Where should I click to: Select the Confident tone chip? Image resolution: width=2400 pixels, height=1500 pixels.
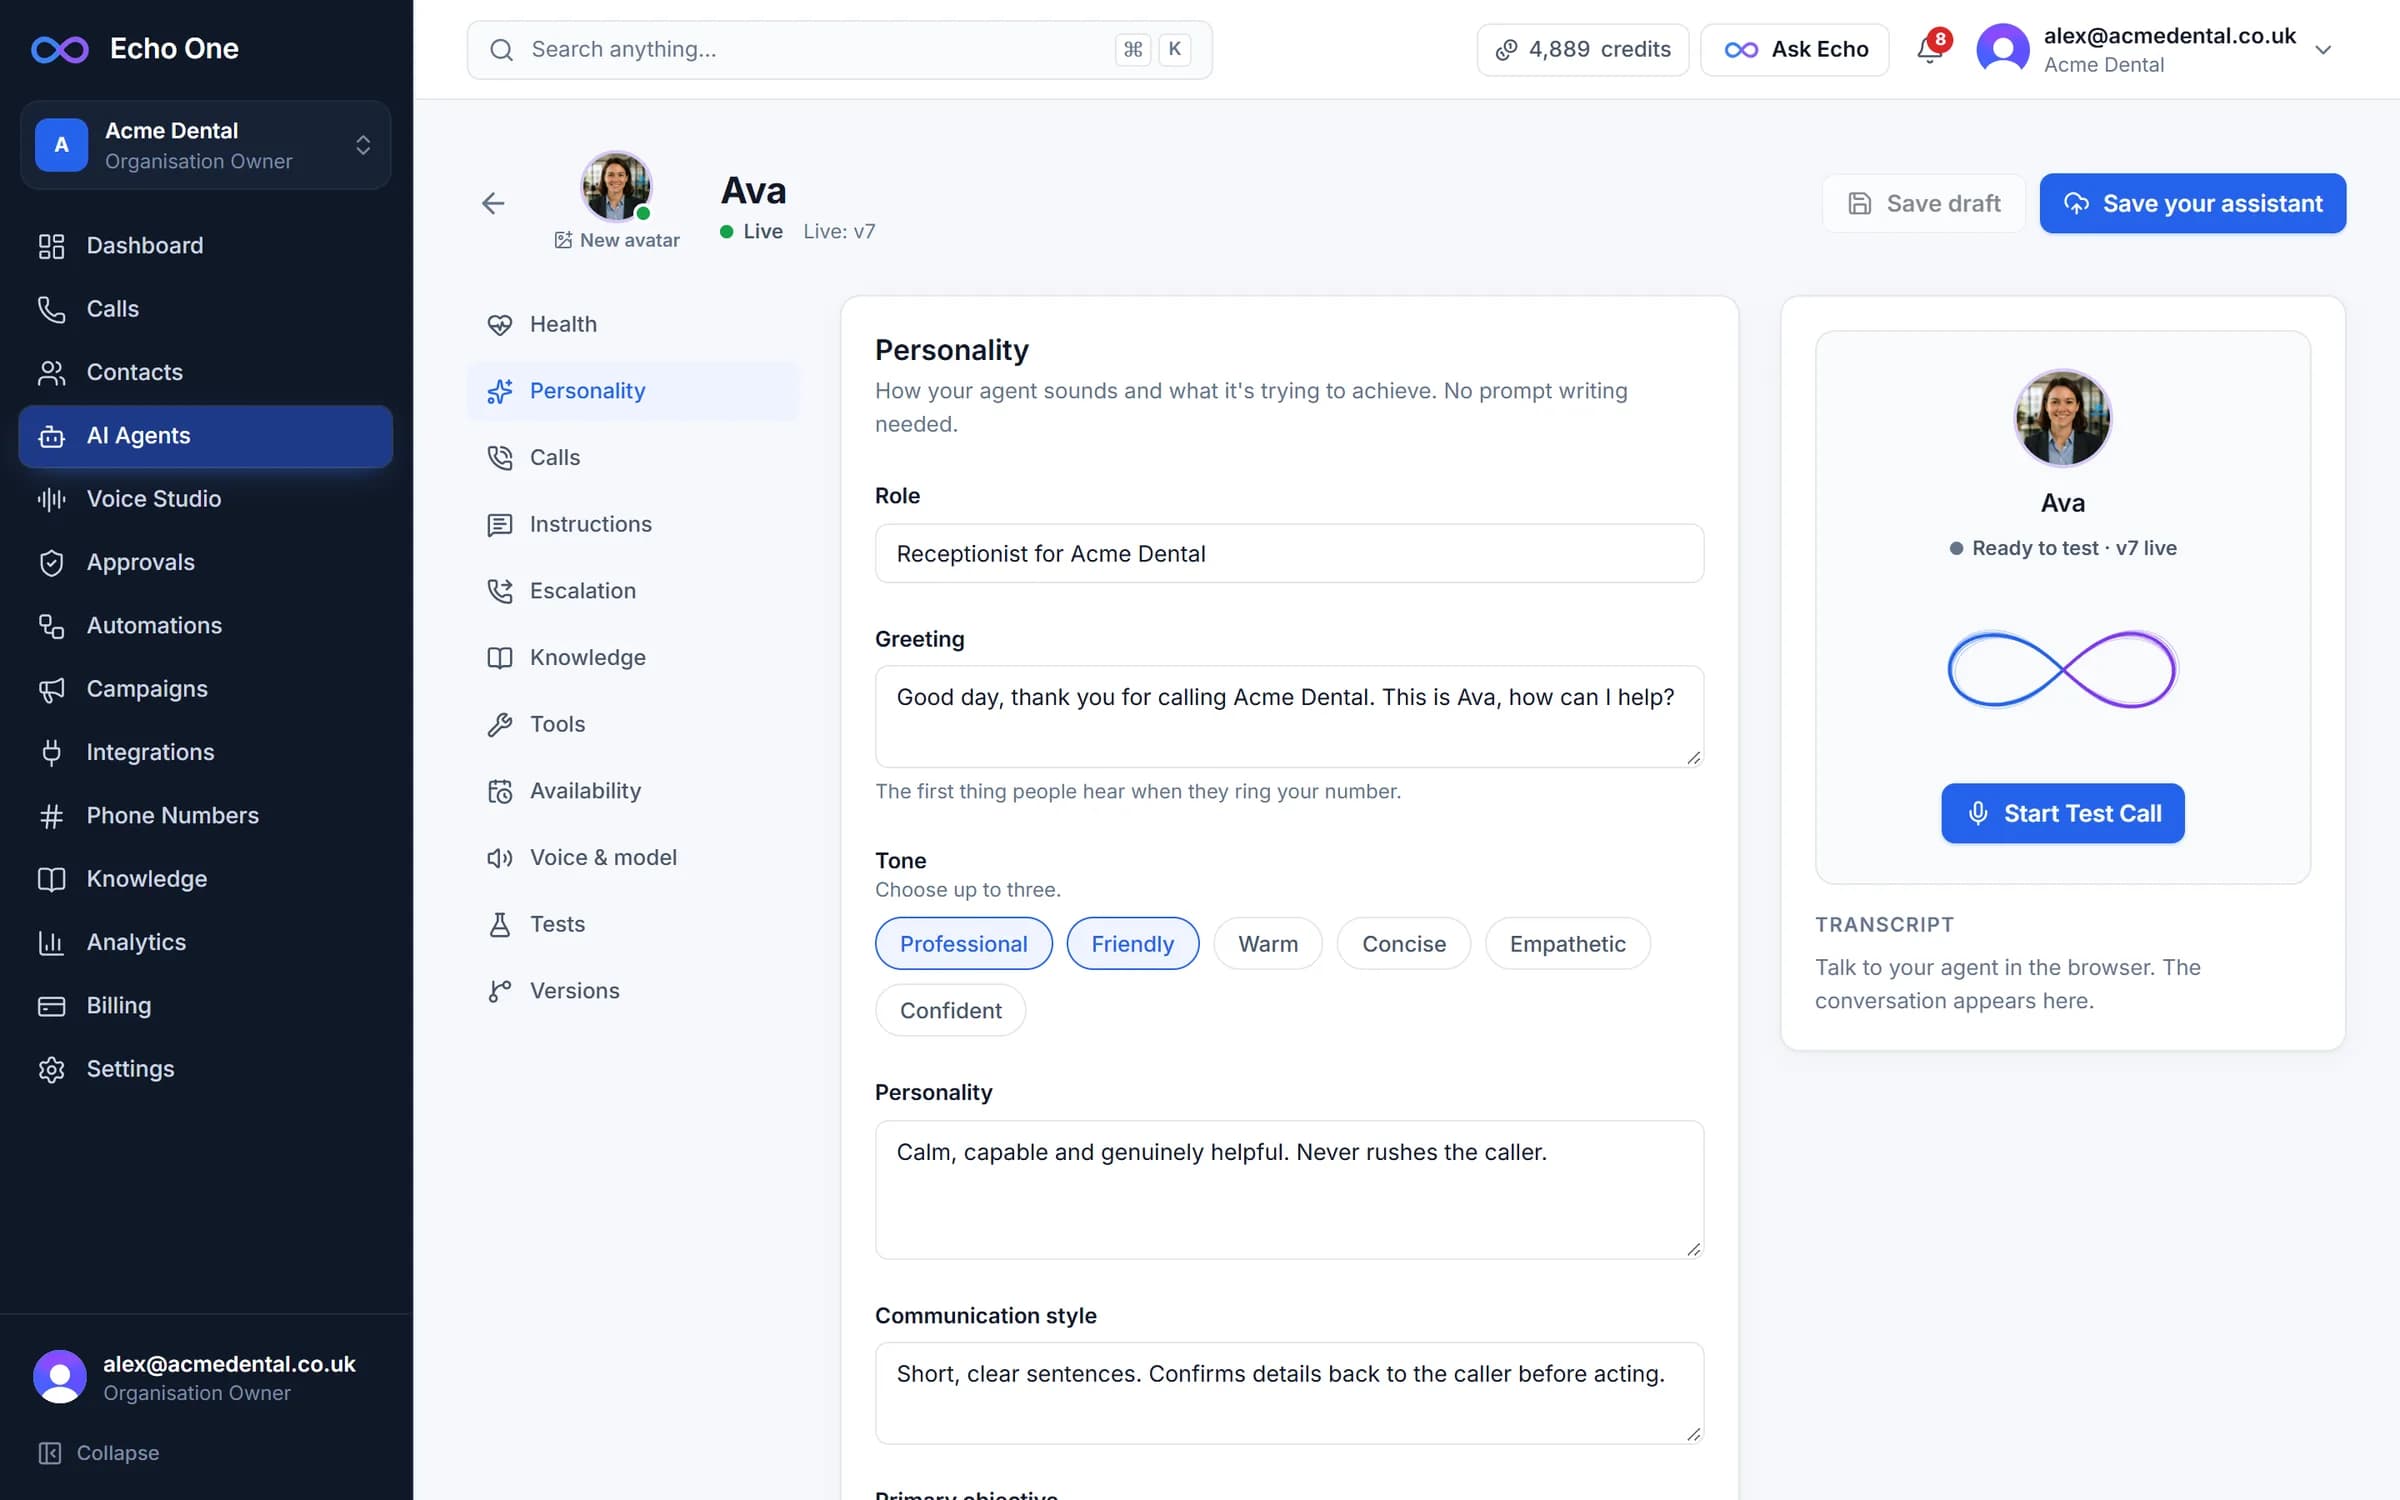(x=950, y=1010)
